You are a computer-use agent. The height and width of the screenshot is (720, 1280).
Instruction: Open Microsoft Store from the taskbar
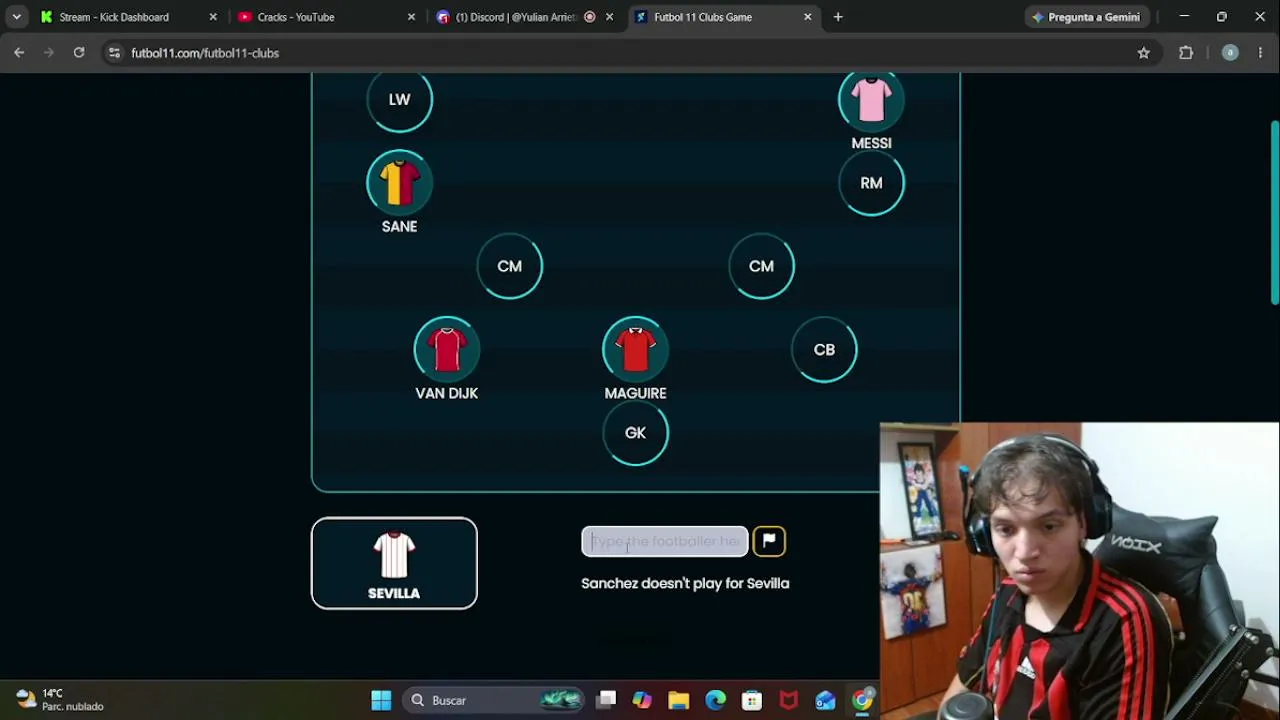(x=752, y=700)
